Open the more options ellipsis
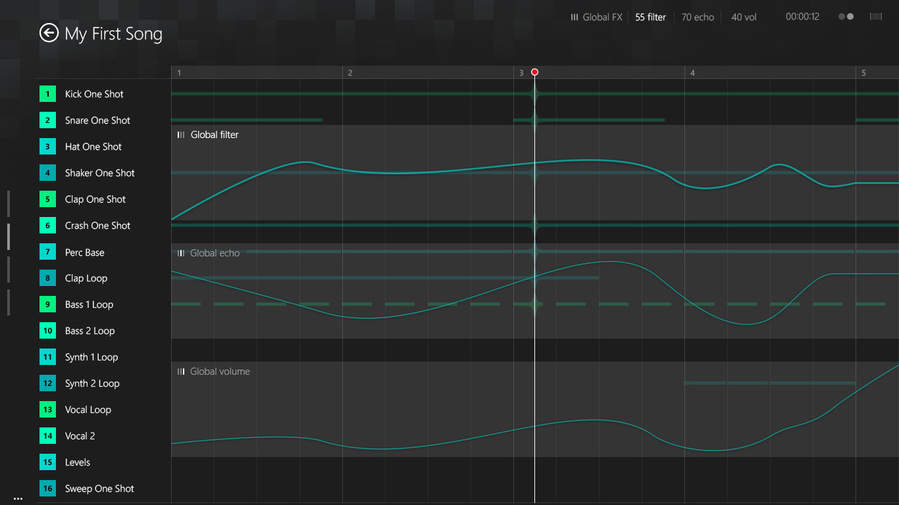Viewport: 899px width, 505px height. point(18,499)
